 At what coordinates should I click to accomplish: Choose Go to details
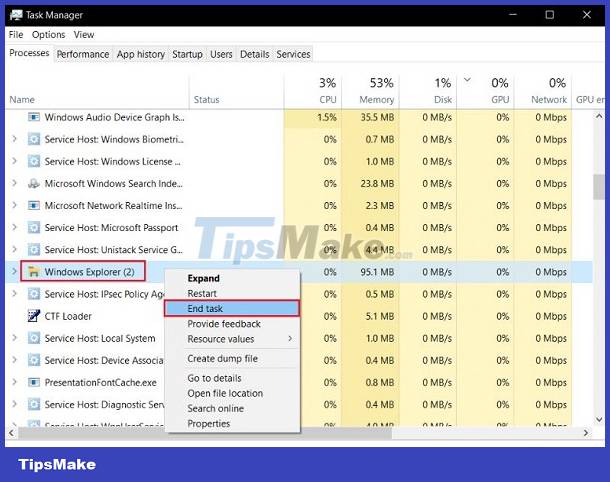point(232,378)
